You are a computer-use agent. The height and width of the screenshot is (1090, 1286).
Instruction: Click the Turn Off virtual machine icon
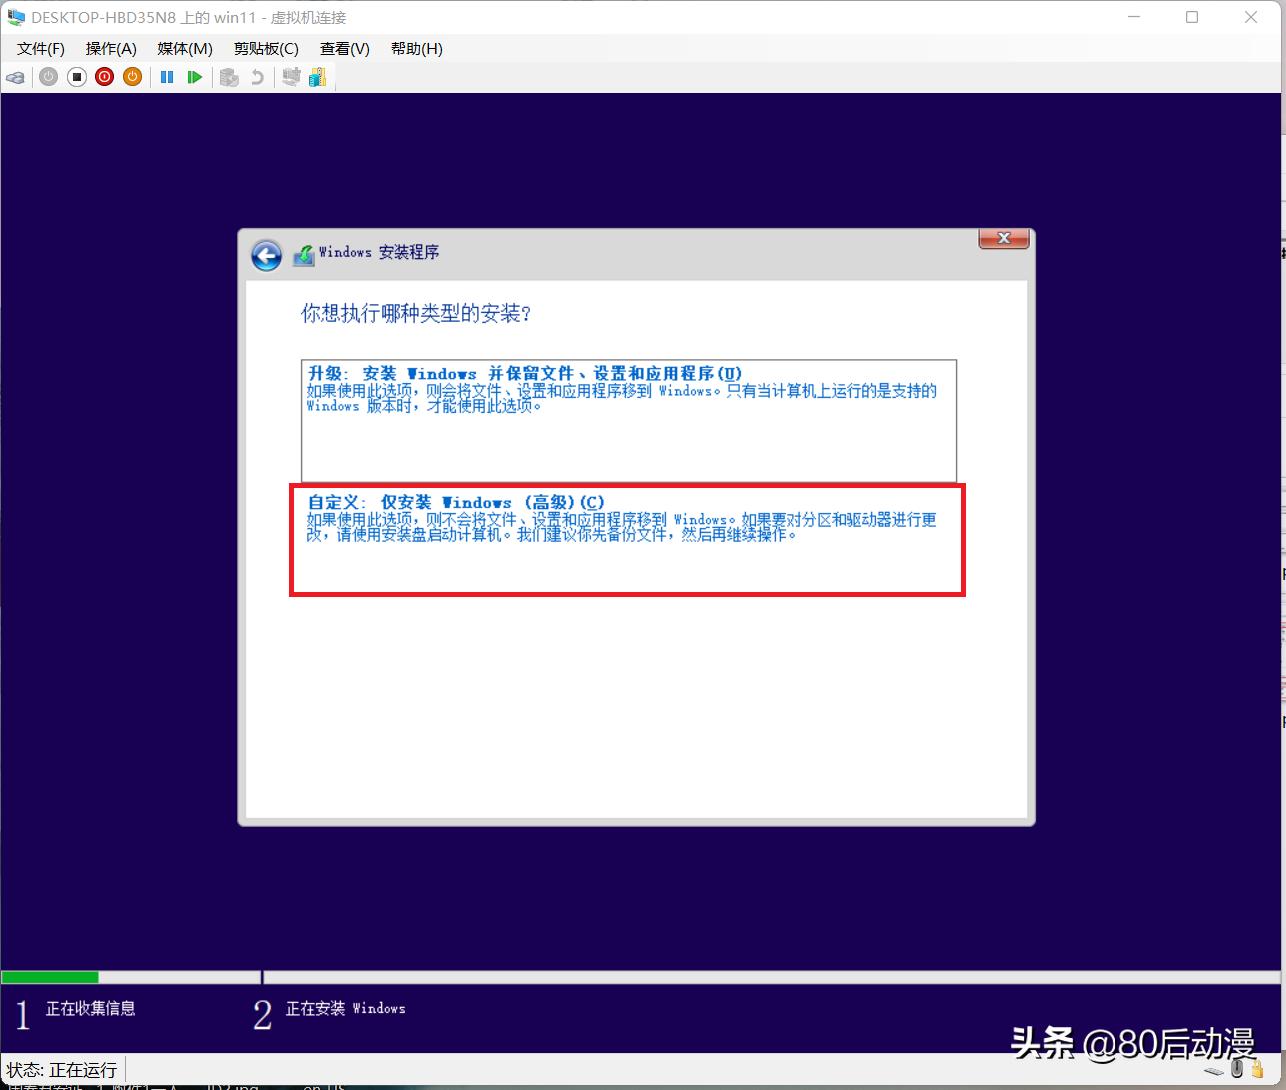pos(76,77)
